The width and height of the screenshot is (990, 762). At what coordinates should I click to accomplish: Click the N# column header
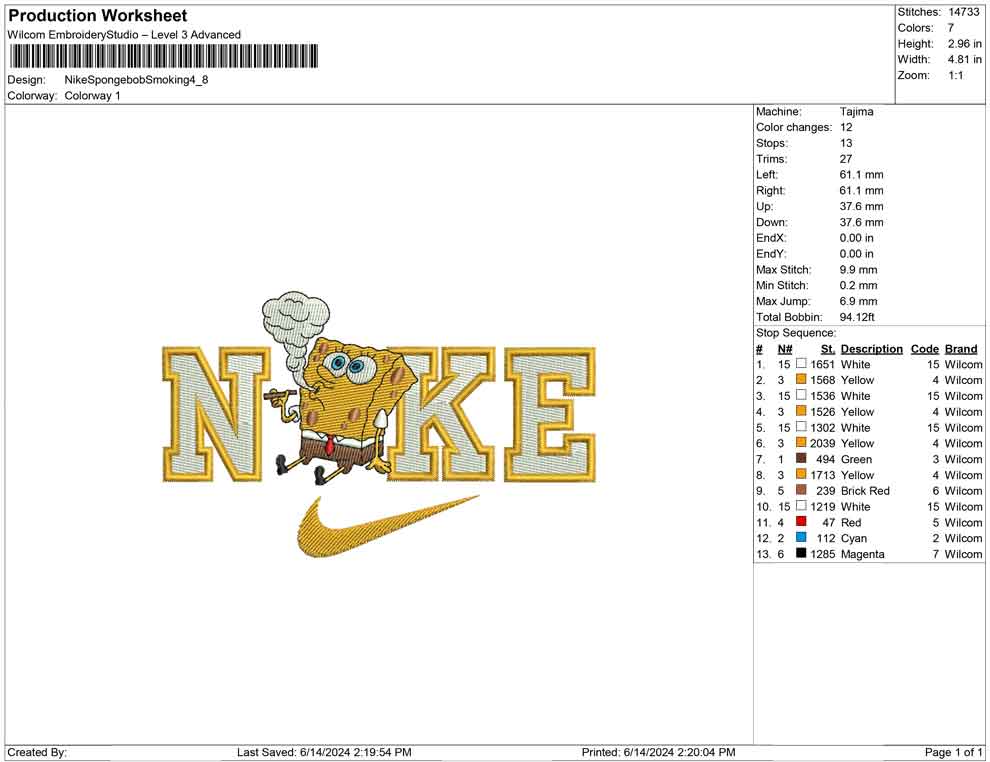tap(785, 349)
